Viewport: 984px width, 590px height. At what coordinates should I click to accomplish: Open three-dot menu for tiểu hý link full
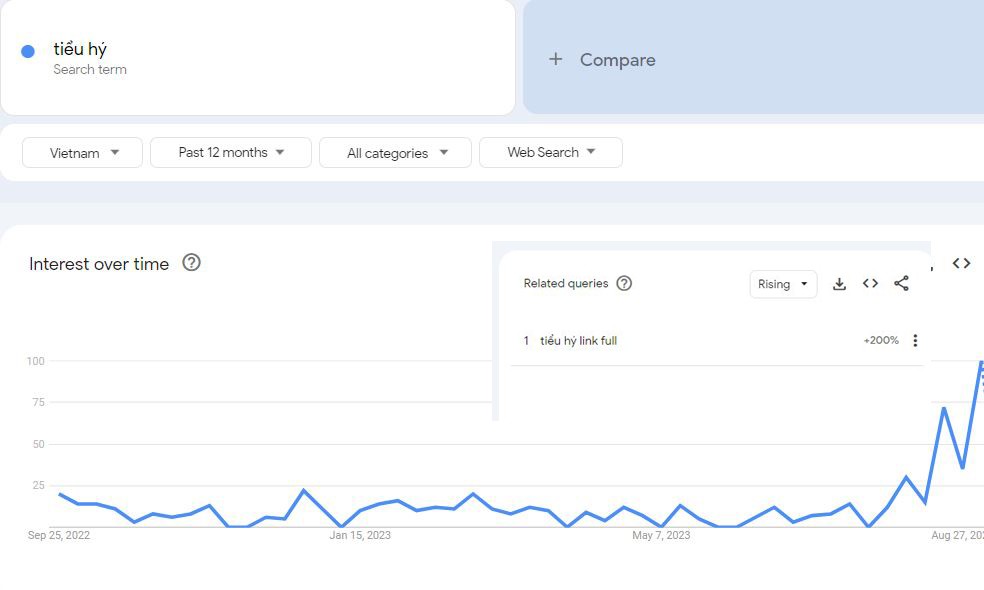(915, 341)
